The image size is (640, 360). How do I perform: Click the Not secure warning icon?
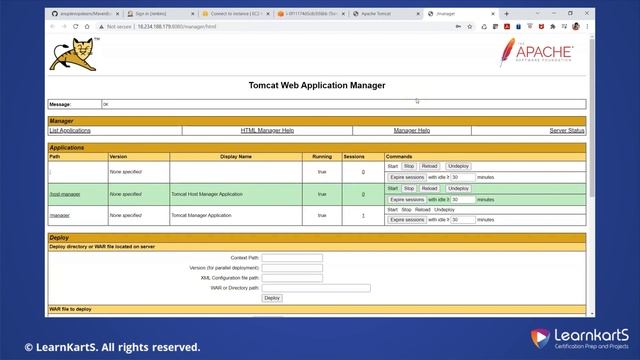pos(101,27)
